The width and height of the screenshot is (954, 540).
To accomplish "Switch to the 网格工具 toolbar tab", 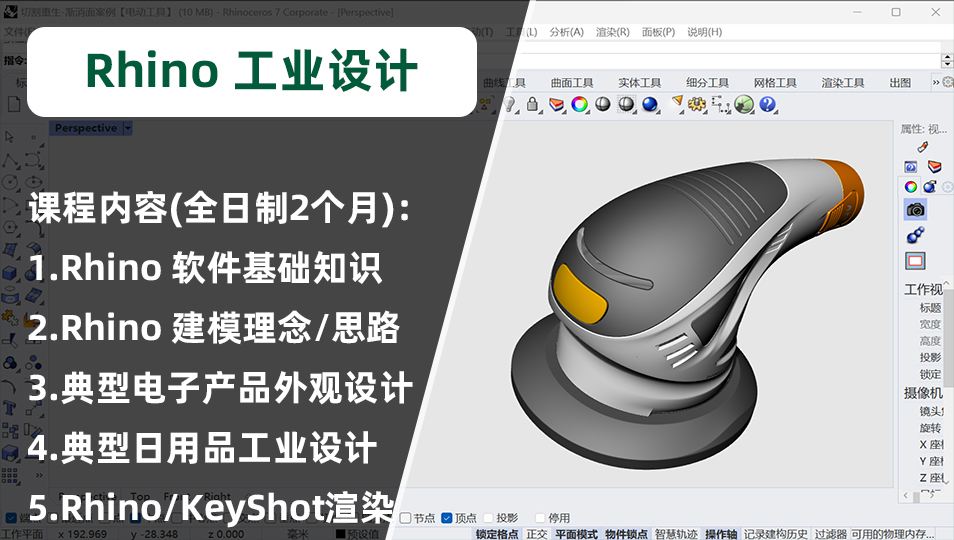I will 775,82.
